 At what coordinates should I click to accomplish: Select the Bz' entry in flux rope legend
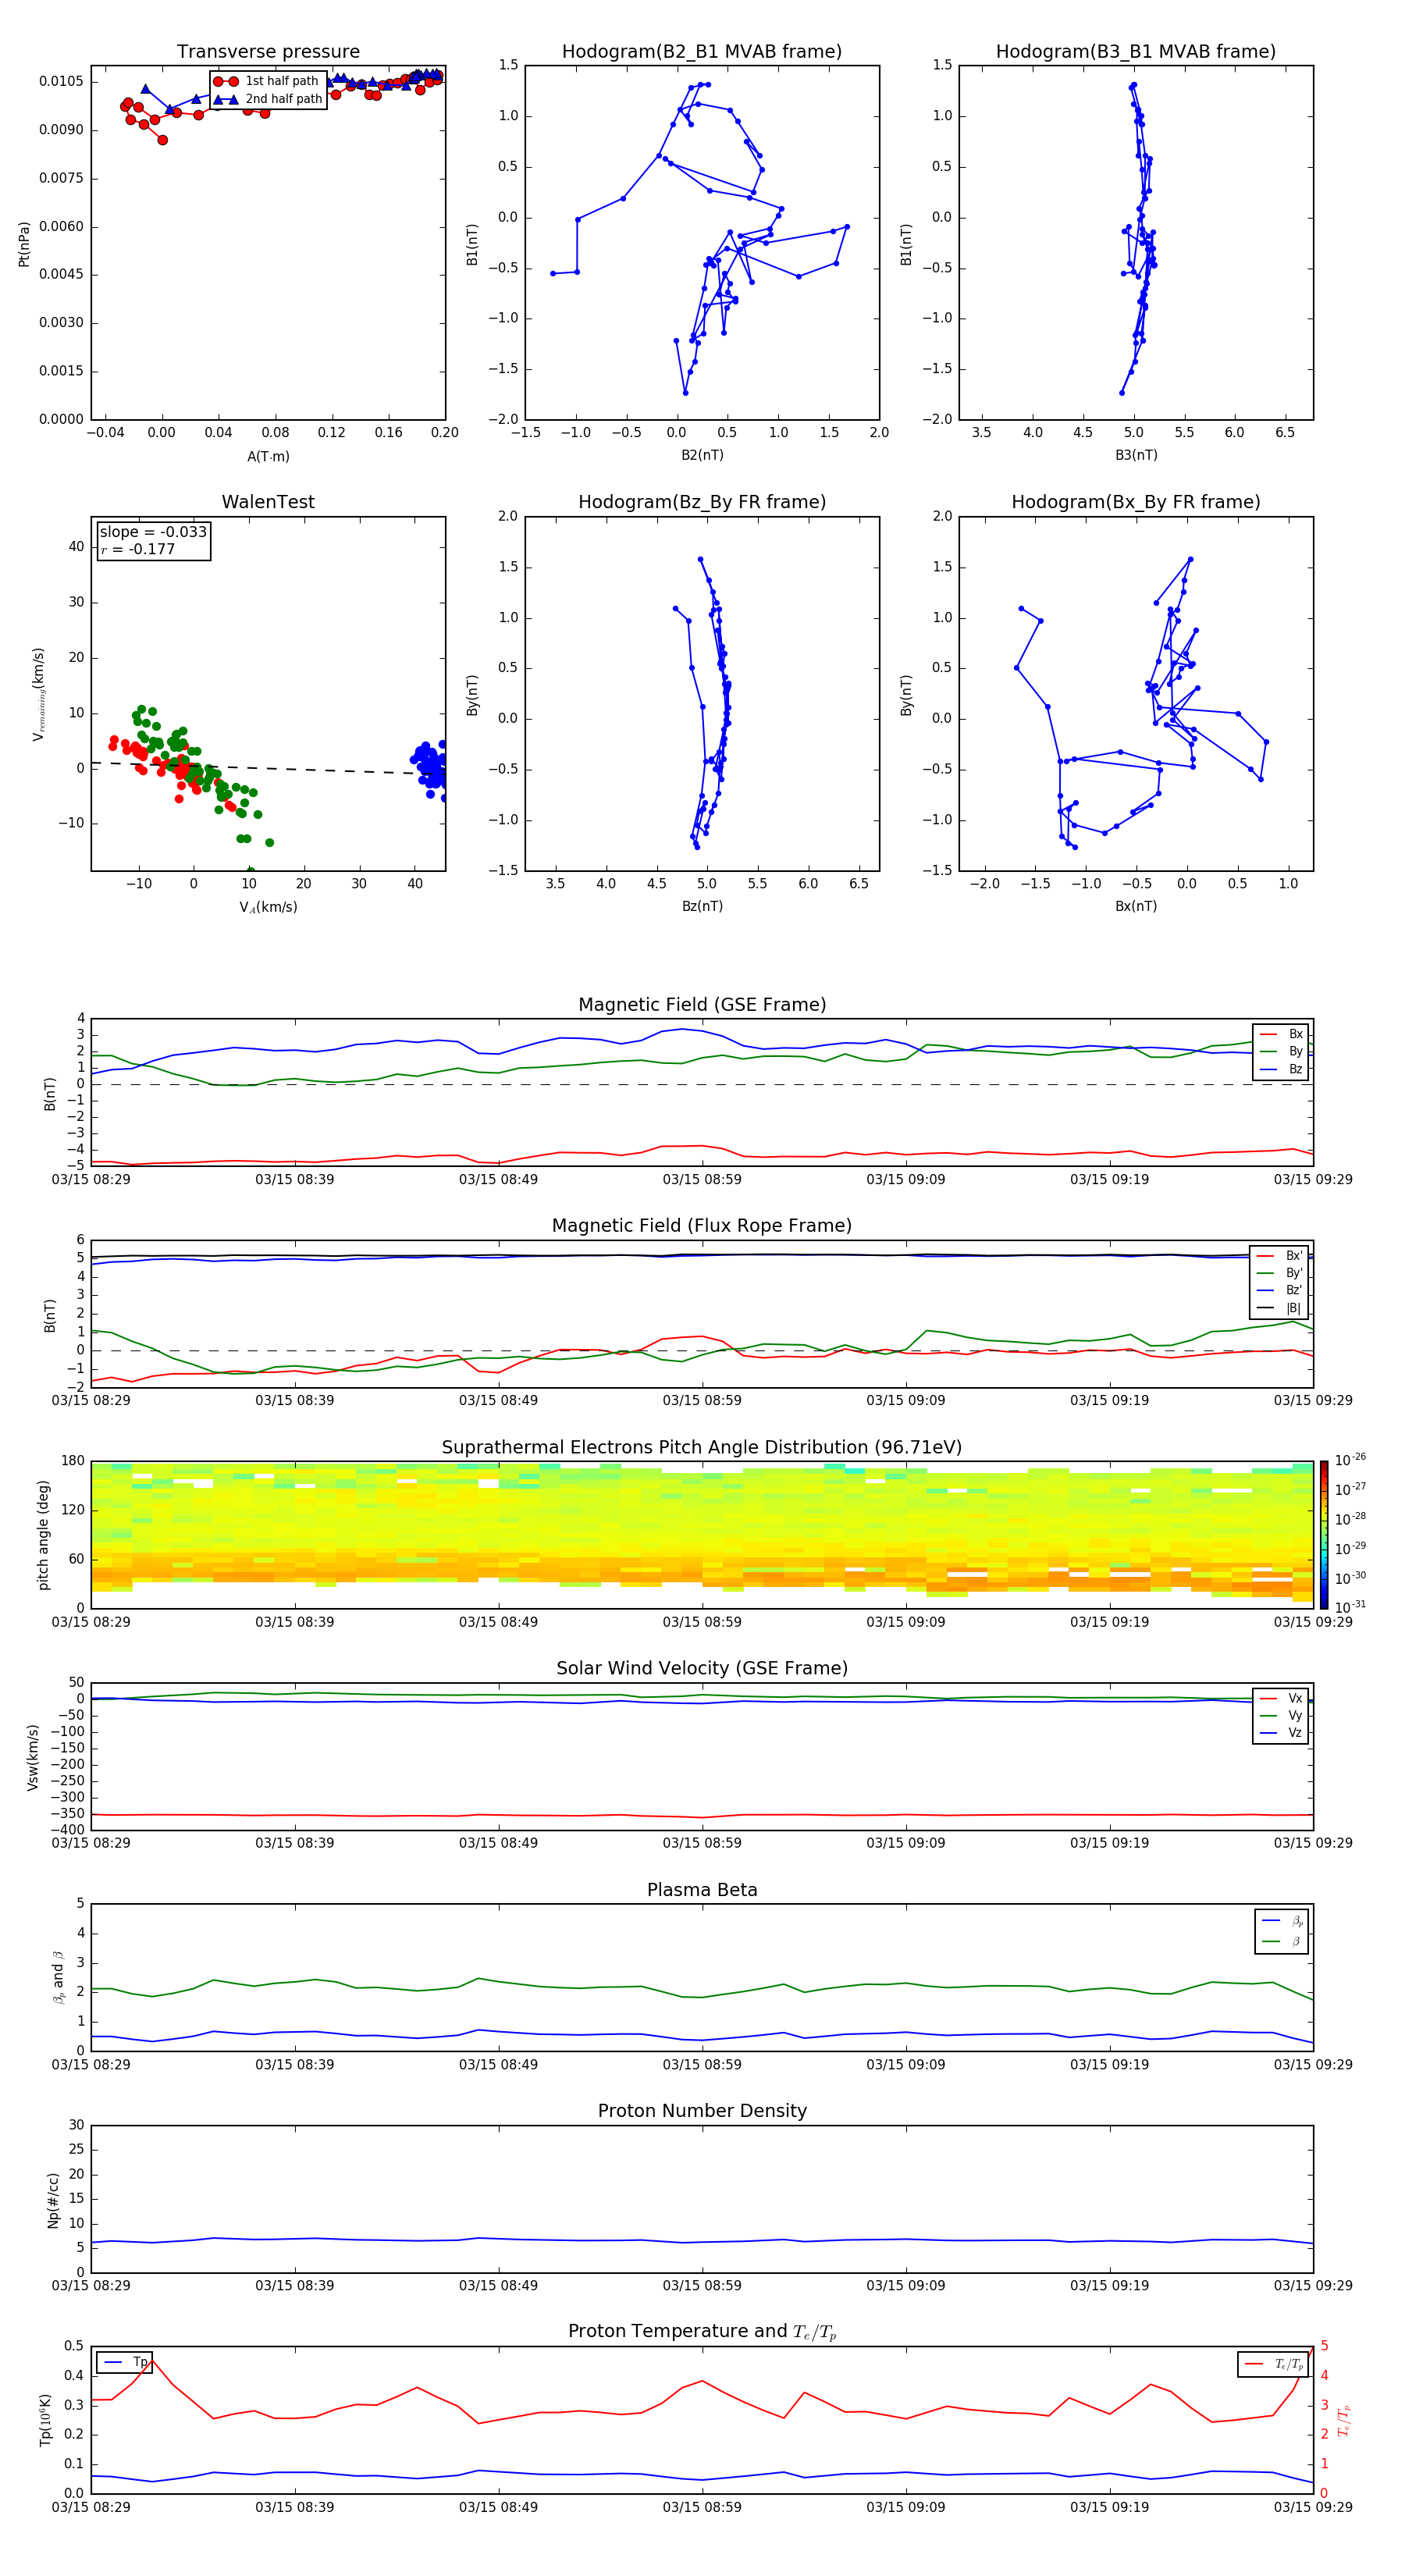click(1280, 1291)
